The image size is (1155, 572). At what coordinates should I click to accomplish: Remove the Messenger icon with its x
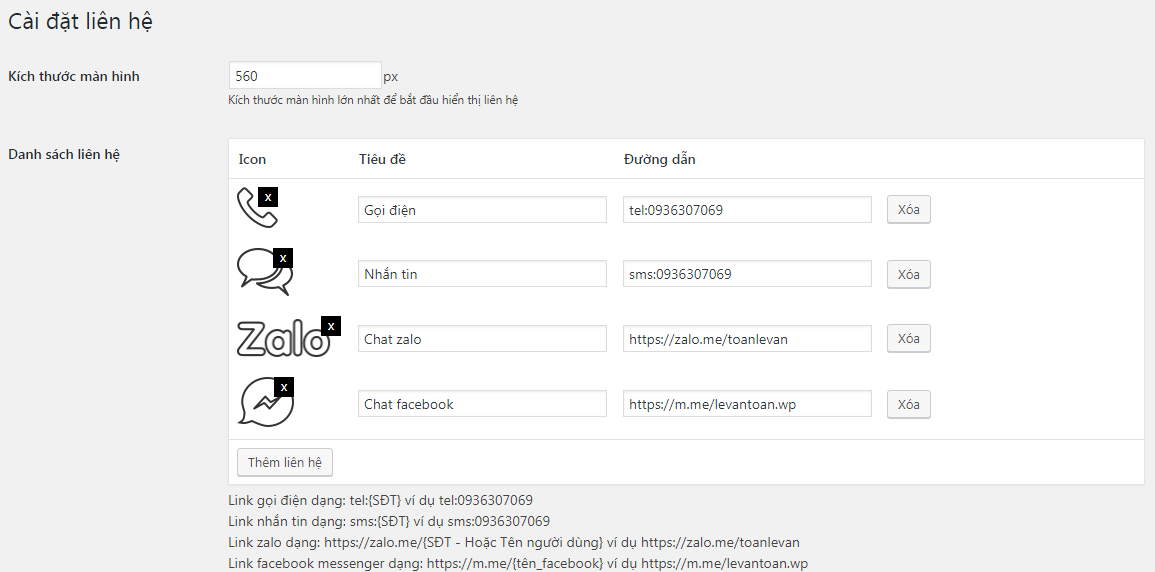284,387
